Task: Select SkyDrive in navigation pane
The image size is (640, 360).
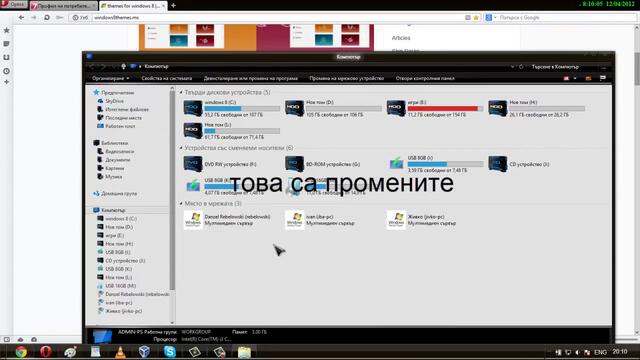Action: [x=114, y=101]
